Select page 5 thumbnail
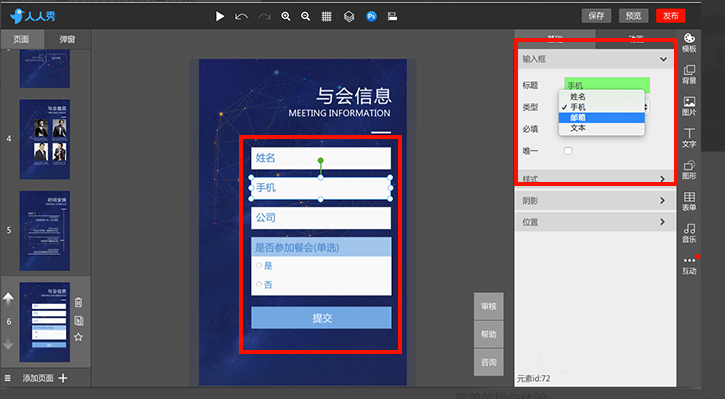 (x=44, y=230)
